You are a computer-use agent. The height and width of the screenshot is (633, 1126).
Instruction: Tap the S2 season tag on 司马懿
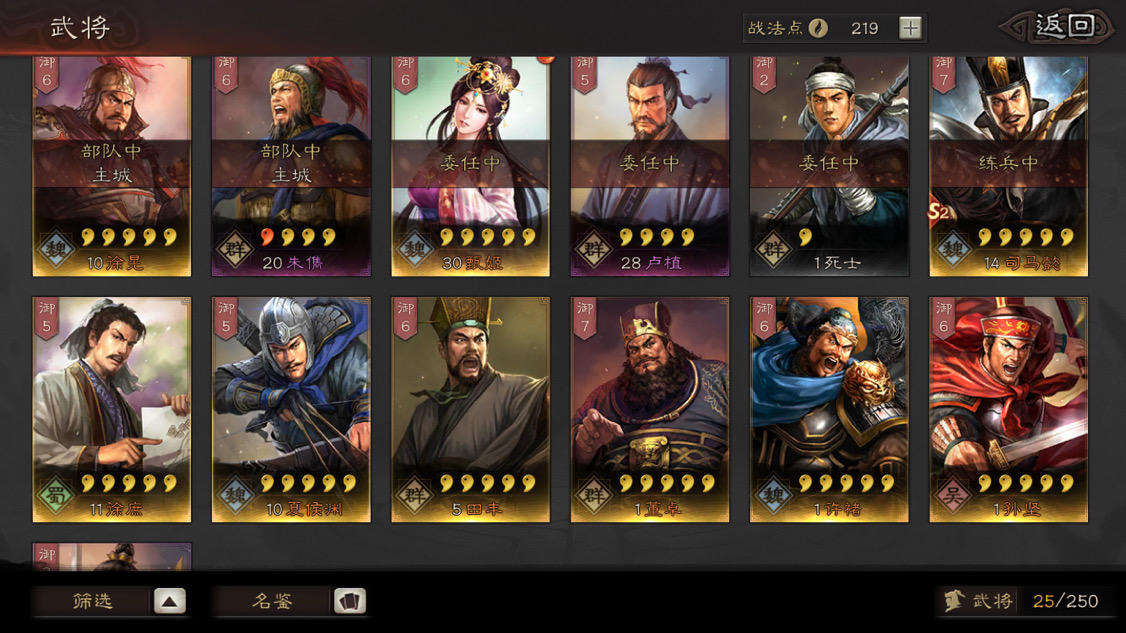click(x=939, y=211)
